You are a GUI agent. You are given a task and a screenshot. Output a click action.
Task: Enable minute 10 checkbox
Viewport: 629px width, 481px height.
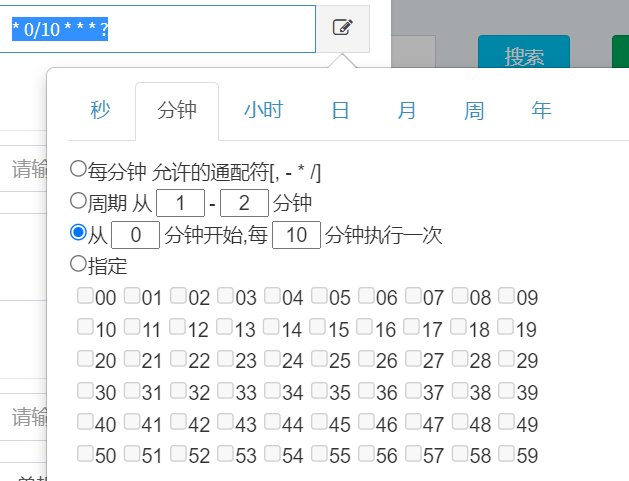(x=85, y=327)
